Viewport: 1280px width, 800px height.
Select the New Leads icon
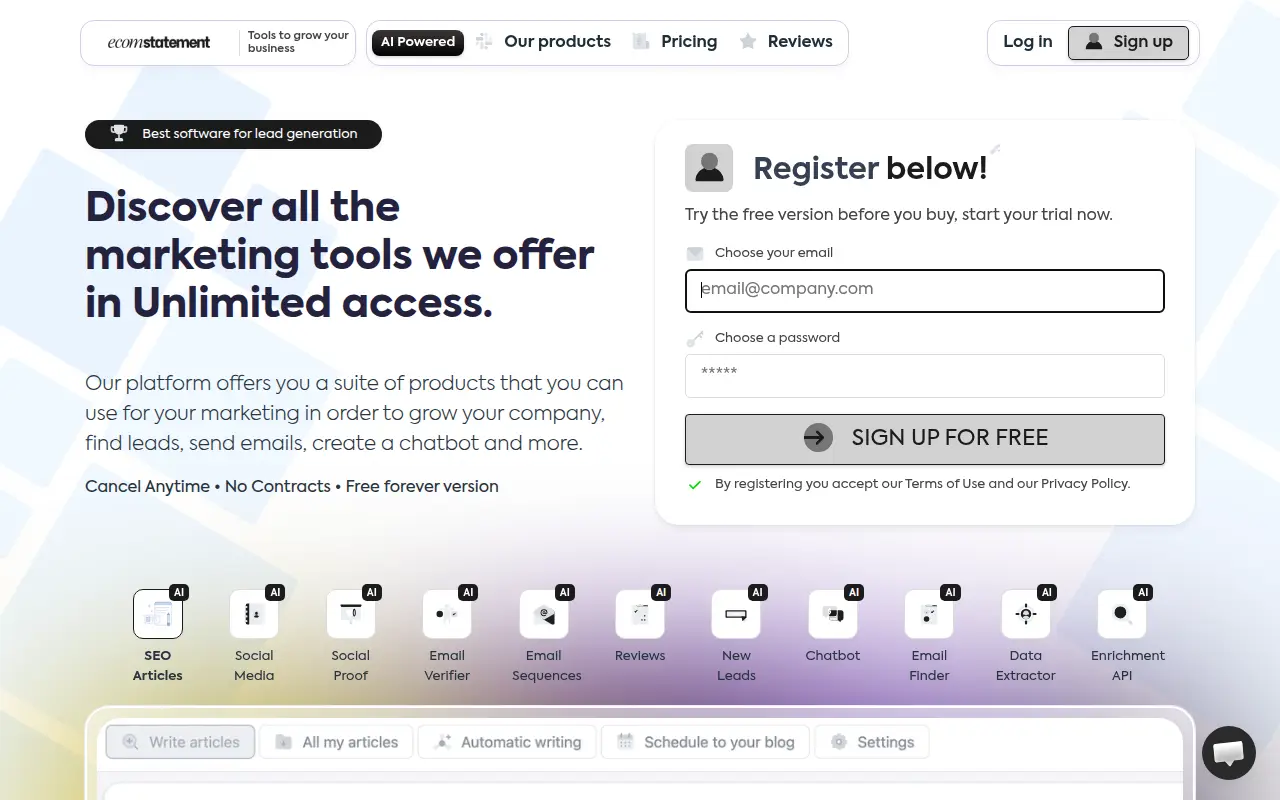736,614
